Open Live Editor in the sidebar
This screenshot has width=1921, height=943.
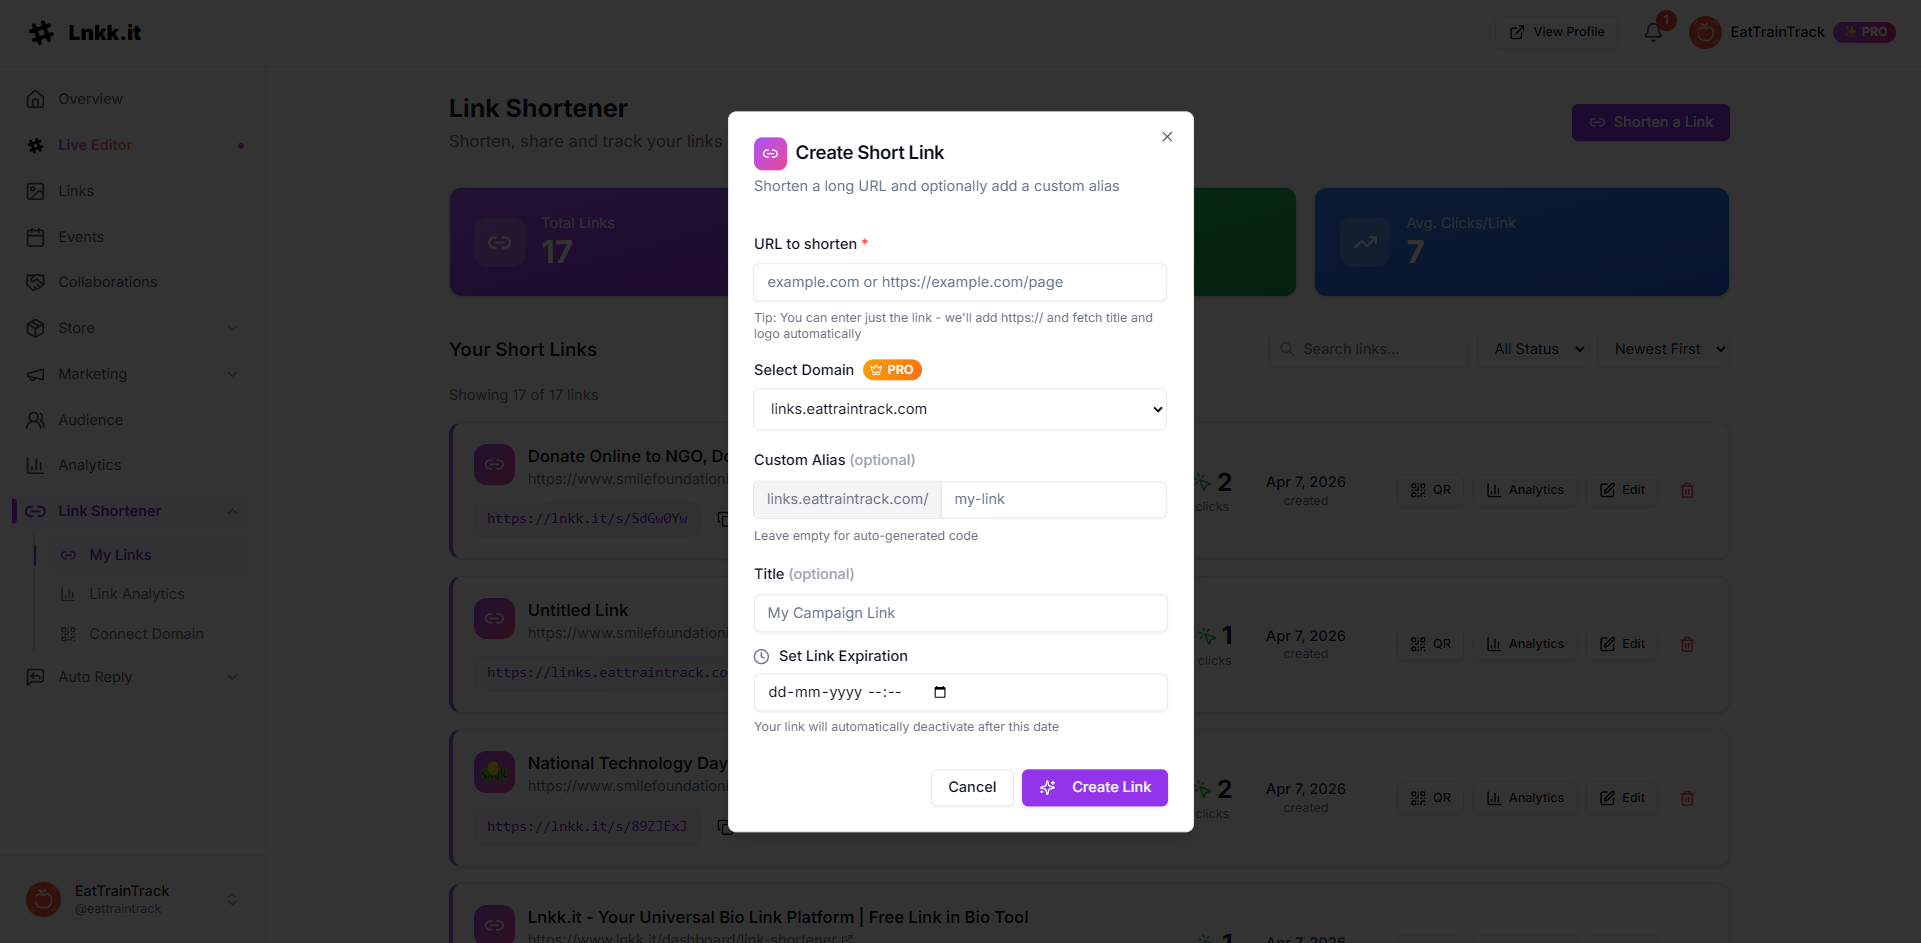95,145
